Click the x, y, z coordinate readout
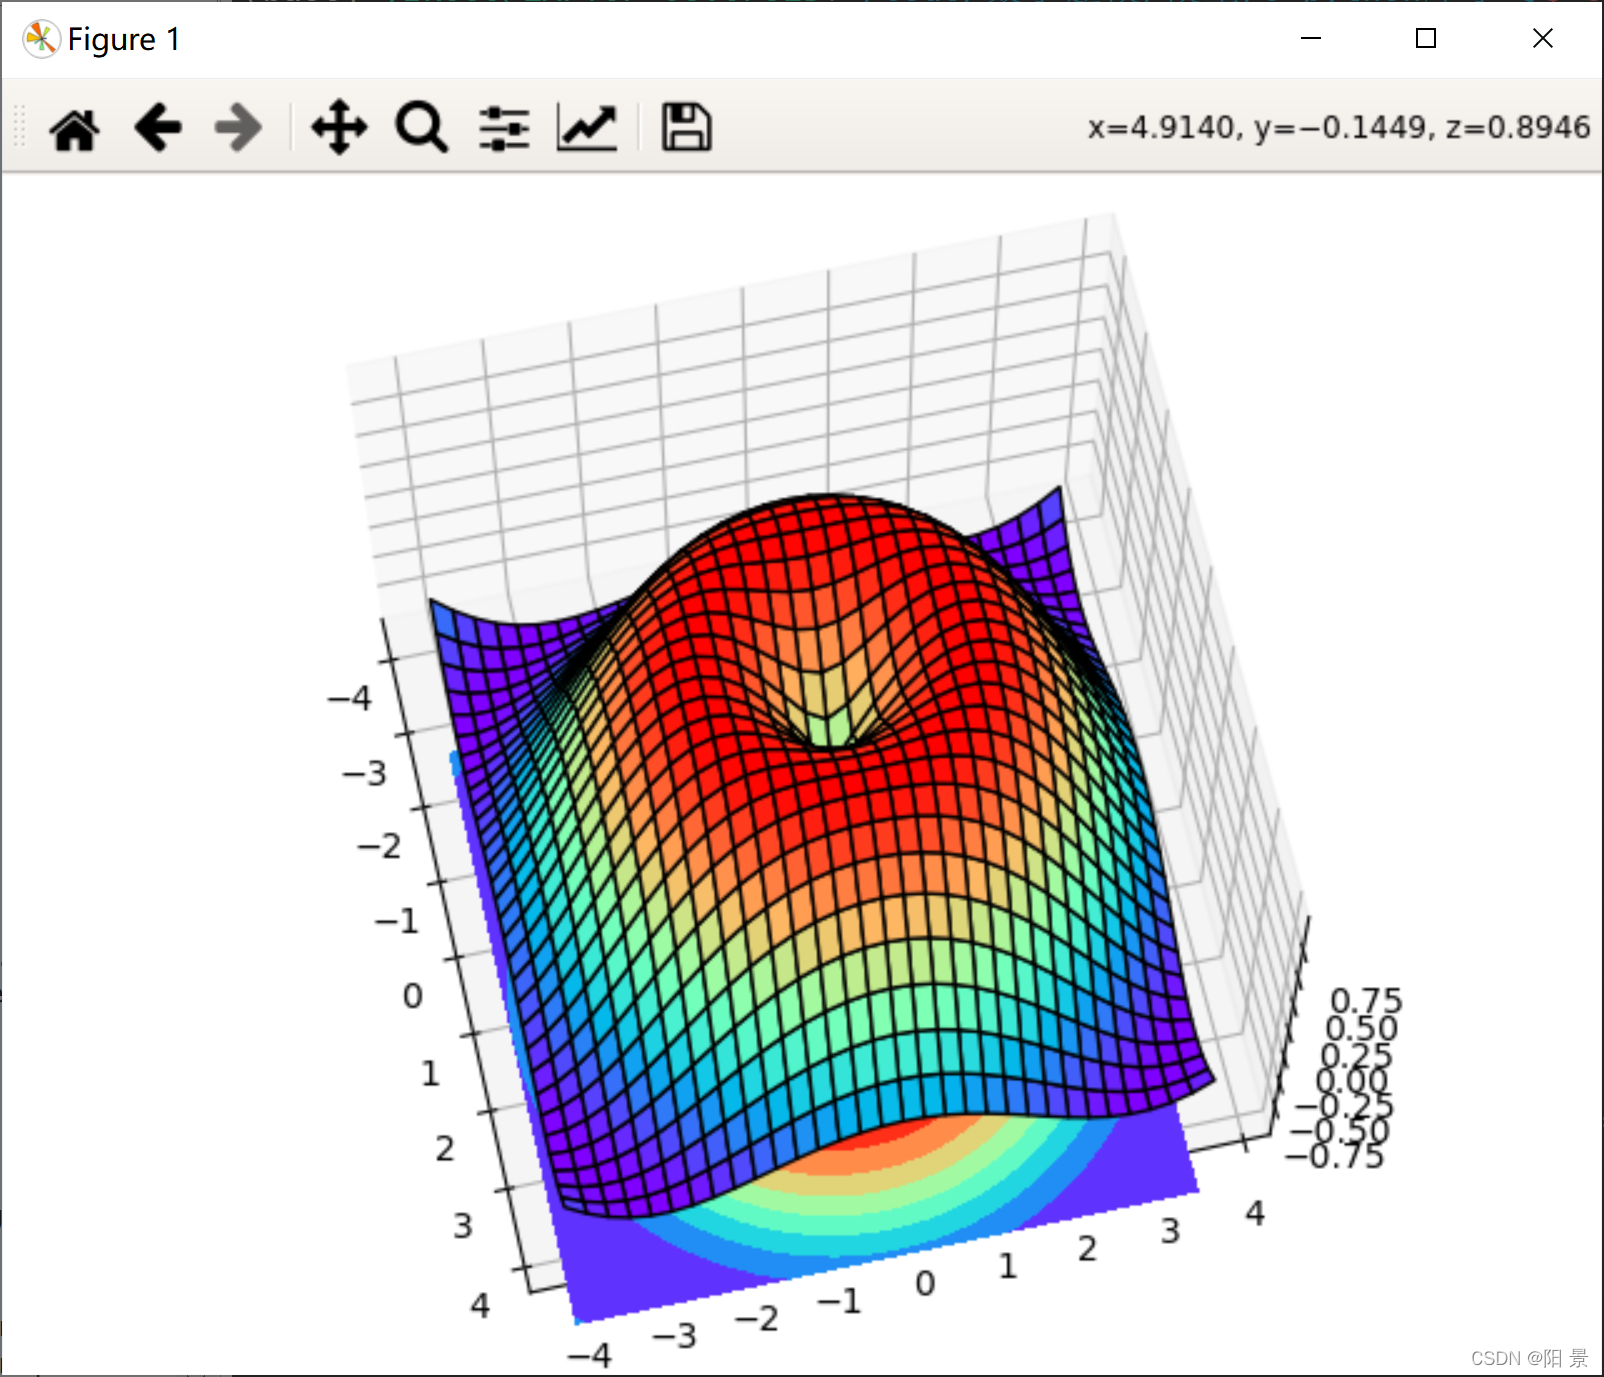Image resolution: width=1604 pixels, height=1377 pixels. [1339, 128]
